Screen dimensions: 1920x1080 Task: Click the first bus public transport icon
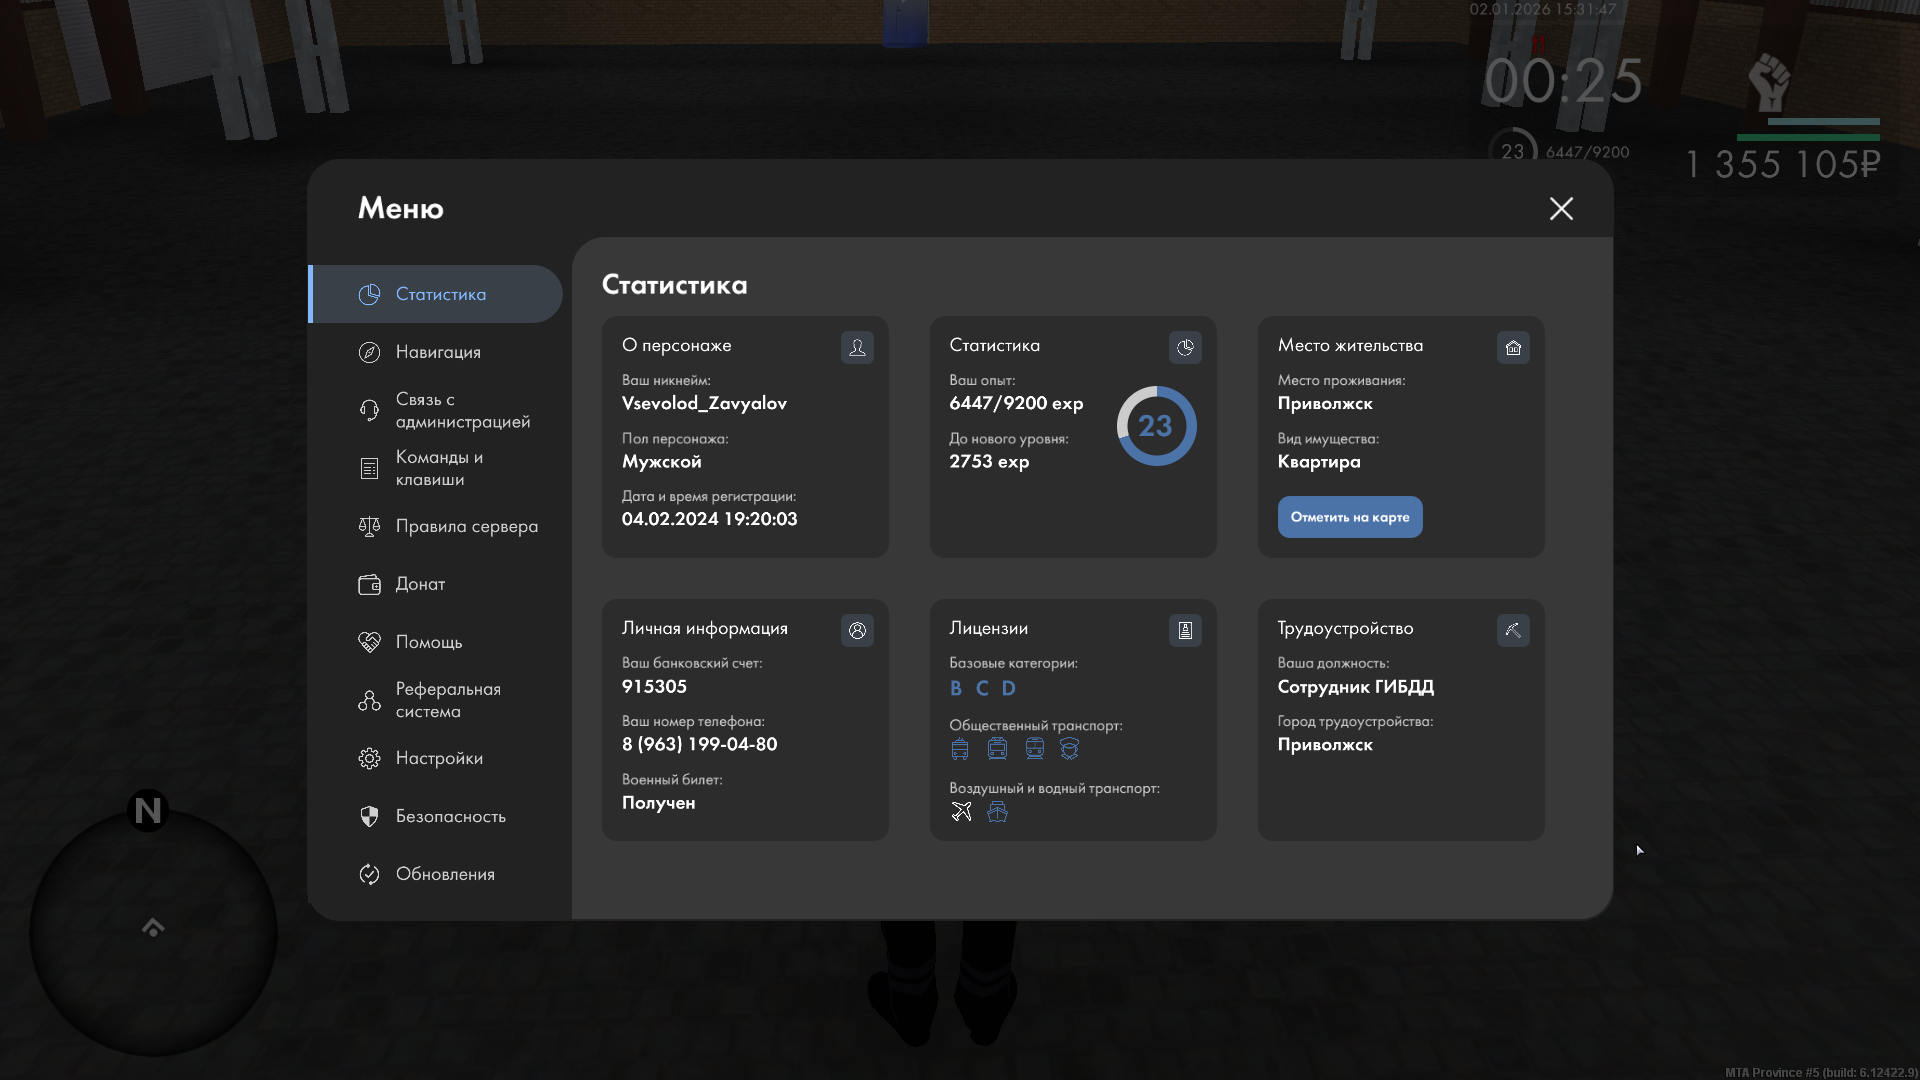(x=960, y=749)
